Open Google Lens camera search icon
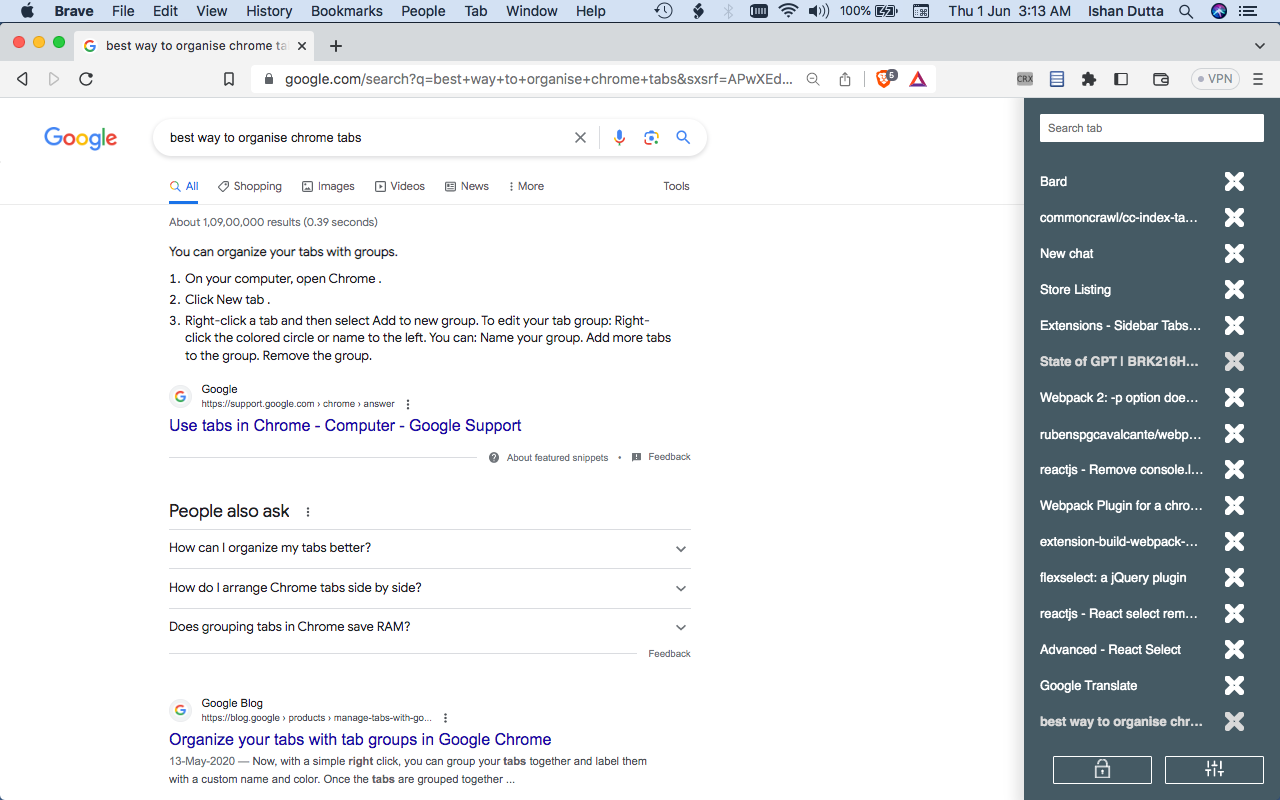The image size is (1280, 800). (x=651, y=137)
